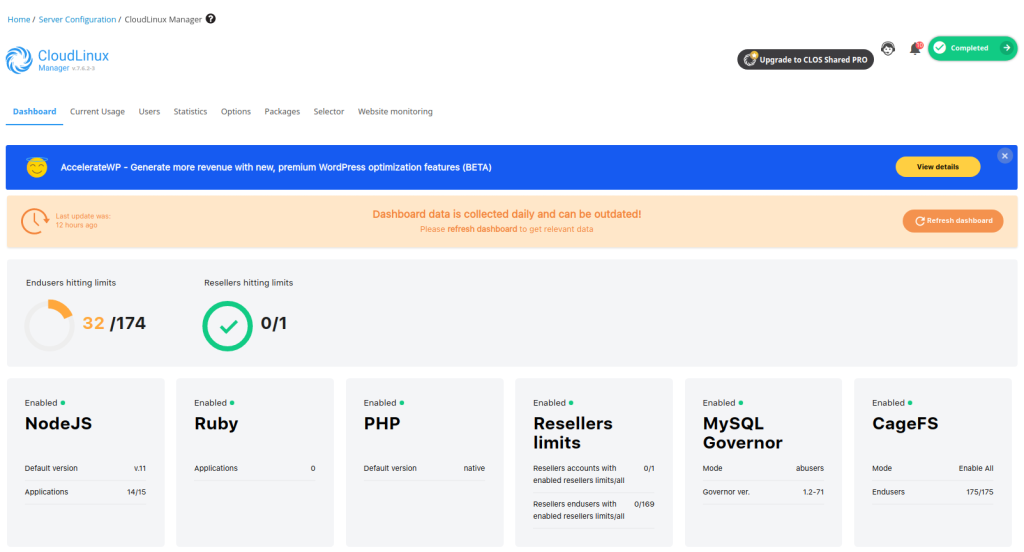Open the support avatar icon
The width and height of the screenshot is (1024, 552).
pos(888,49)
